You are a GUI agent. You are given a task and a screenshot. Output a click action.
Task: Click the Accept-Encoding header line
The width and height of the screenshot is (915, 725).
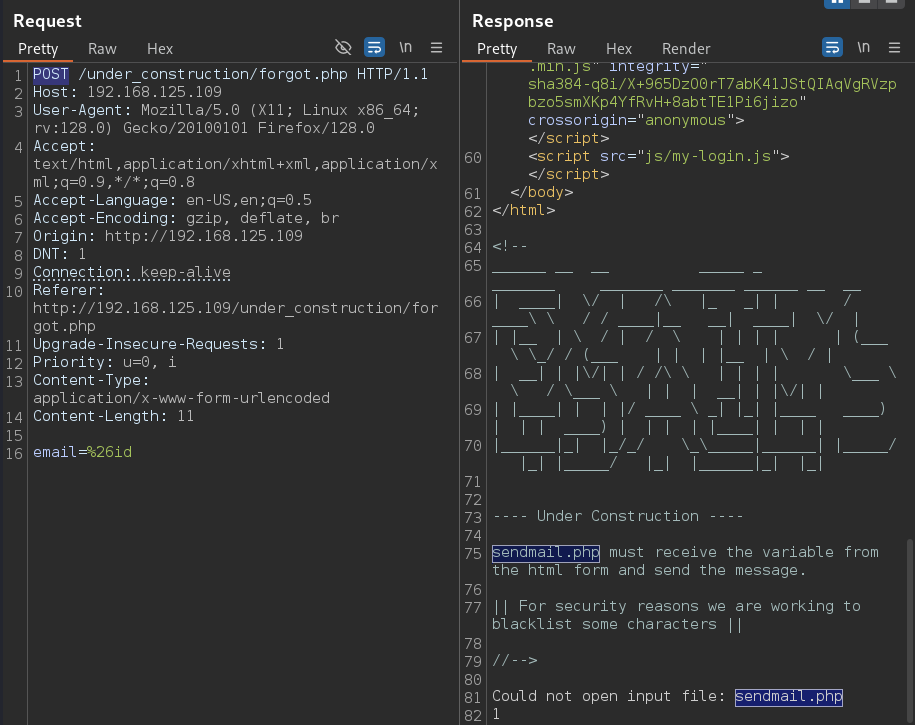click(186, 218)
